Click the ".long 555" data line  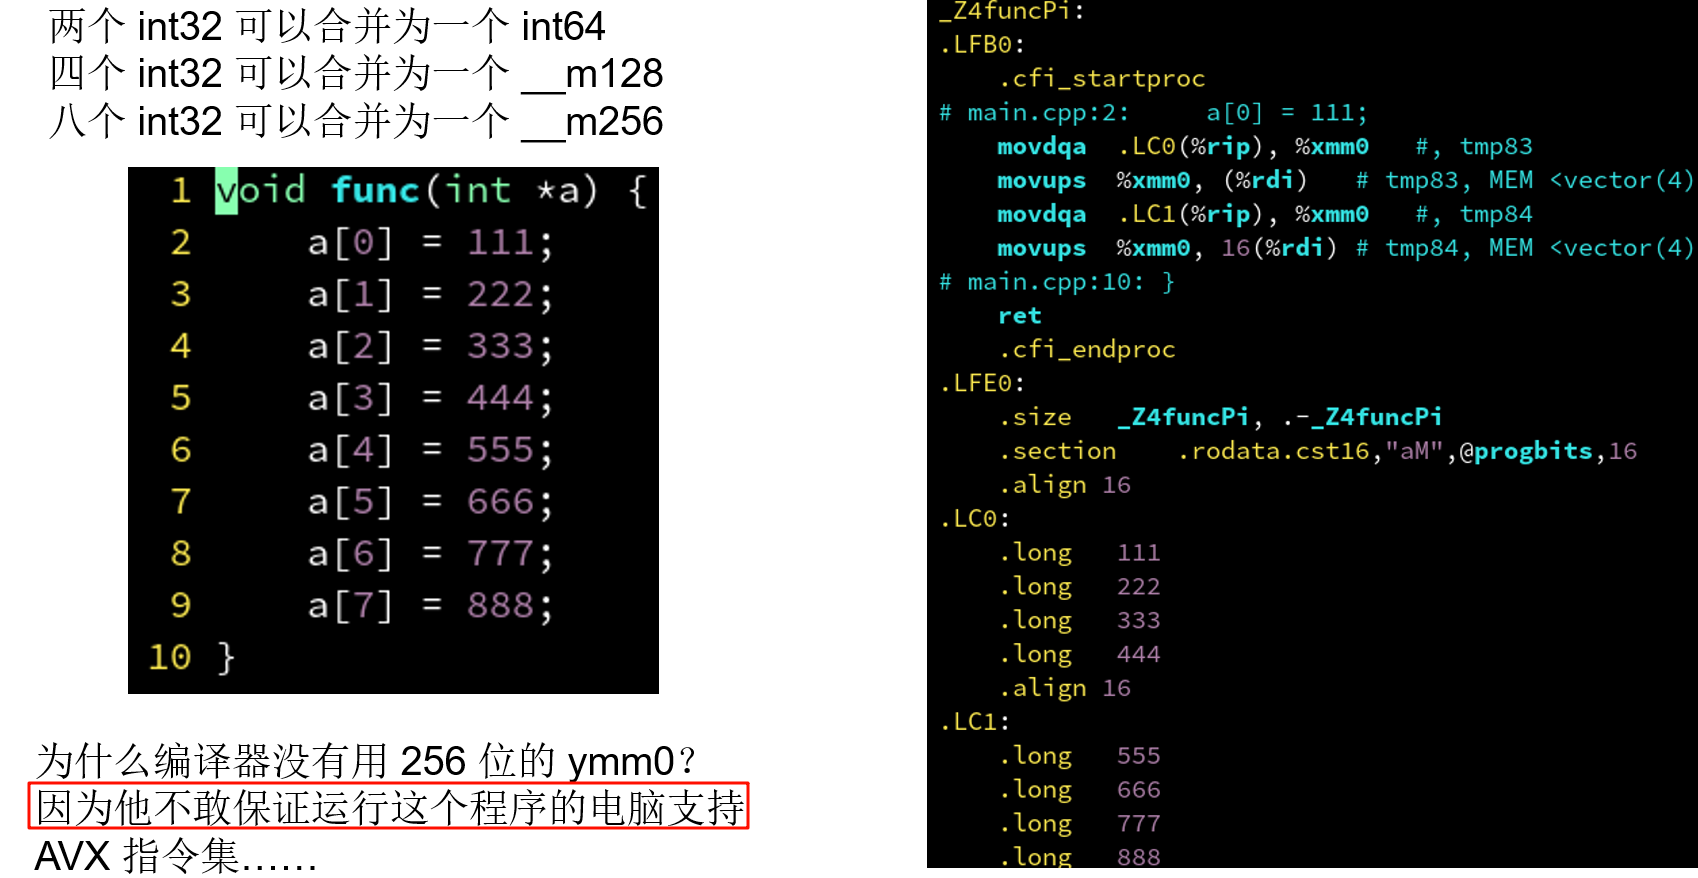coord(1080,756)
